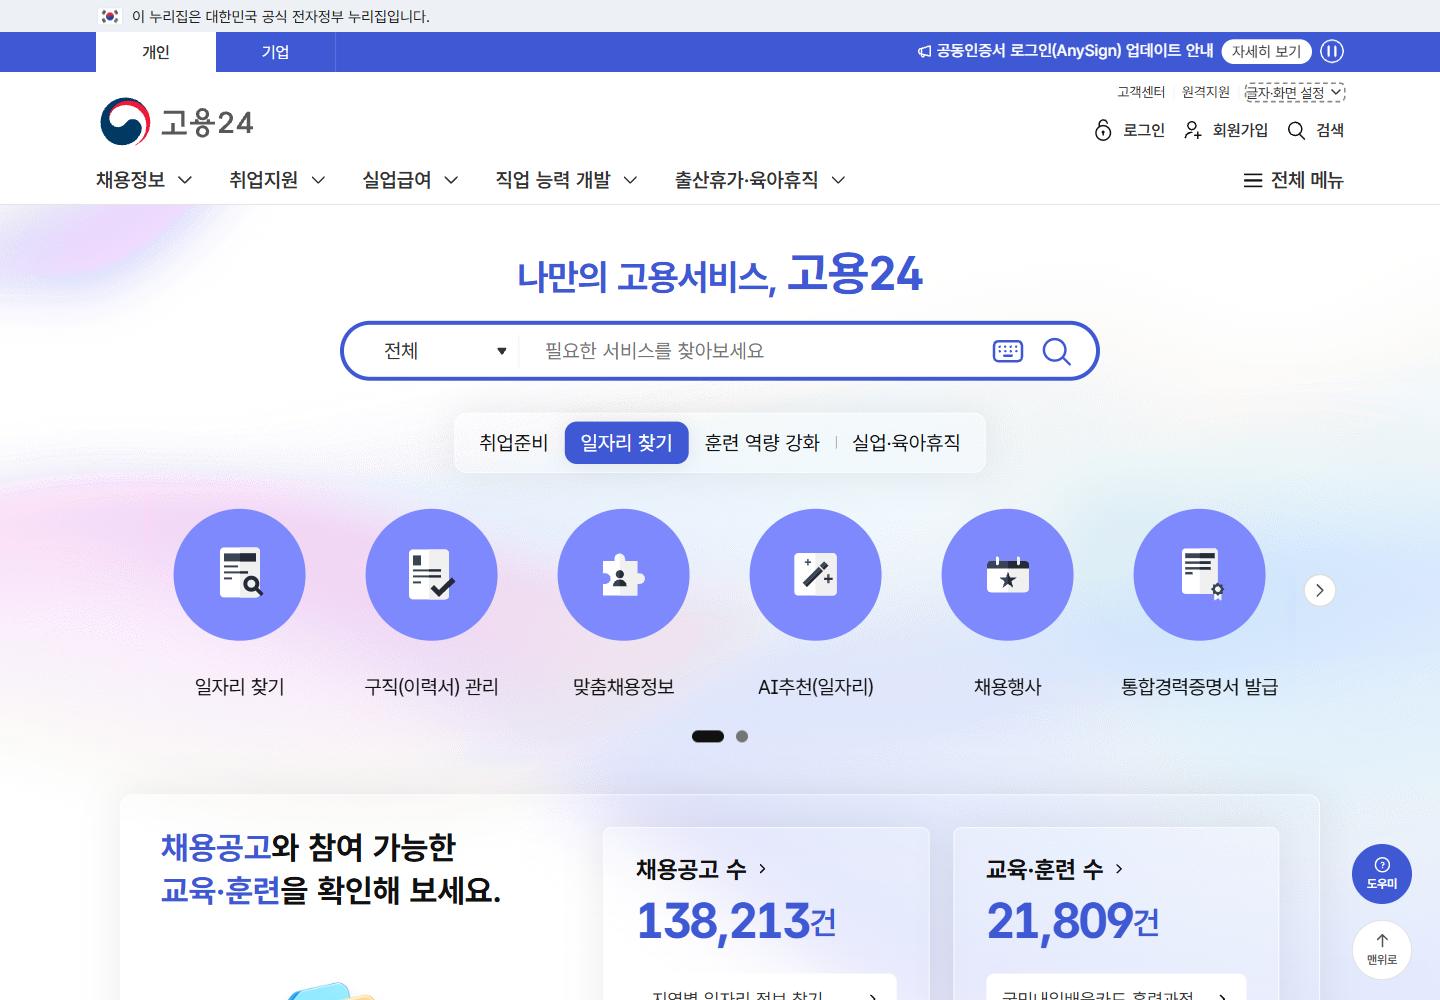The width and height of the screenshot is (1440, 1000).
Task: Select the 실업·육아휴직 tab
Action: pos(906,443)
